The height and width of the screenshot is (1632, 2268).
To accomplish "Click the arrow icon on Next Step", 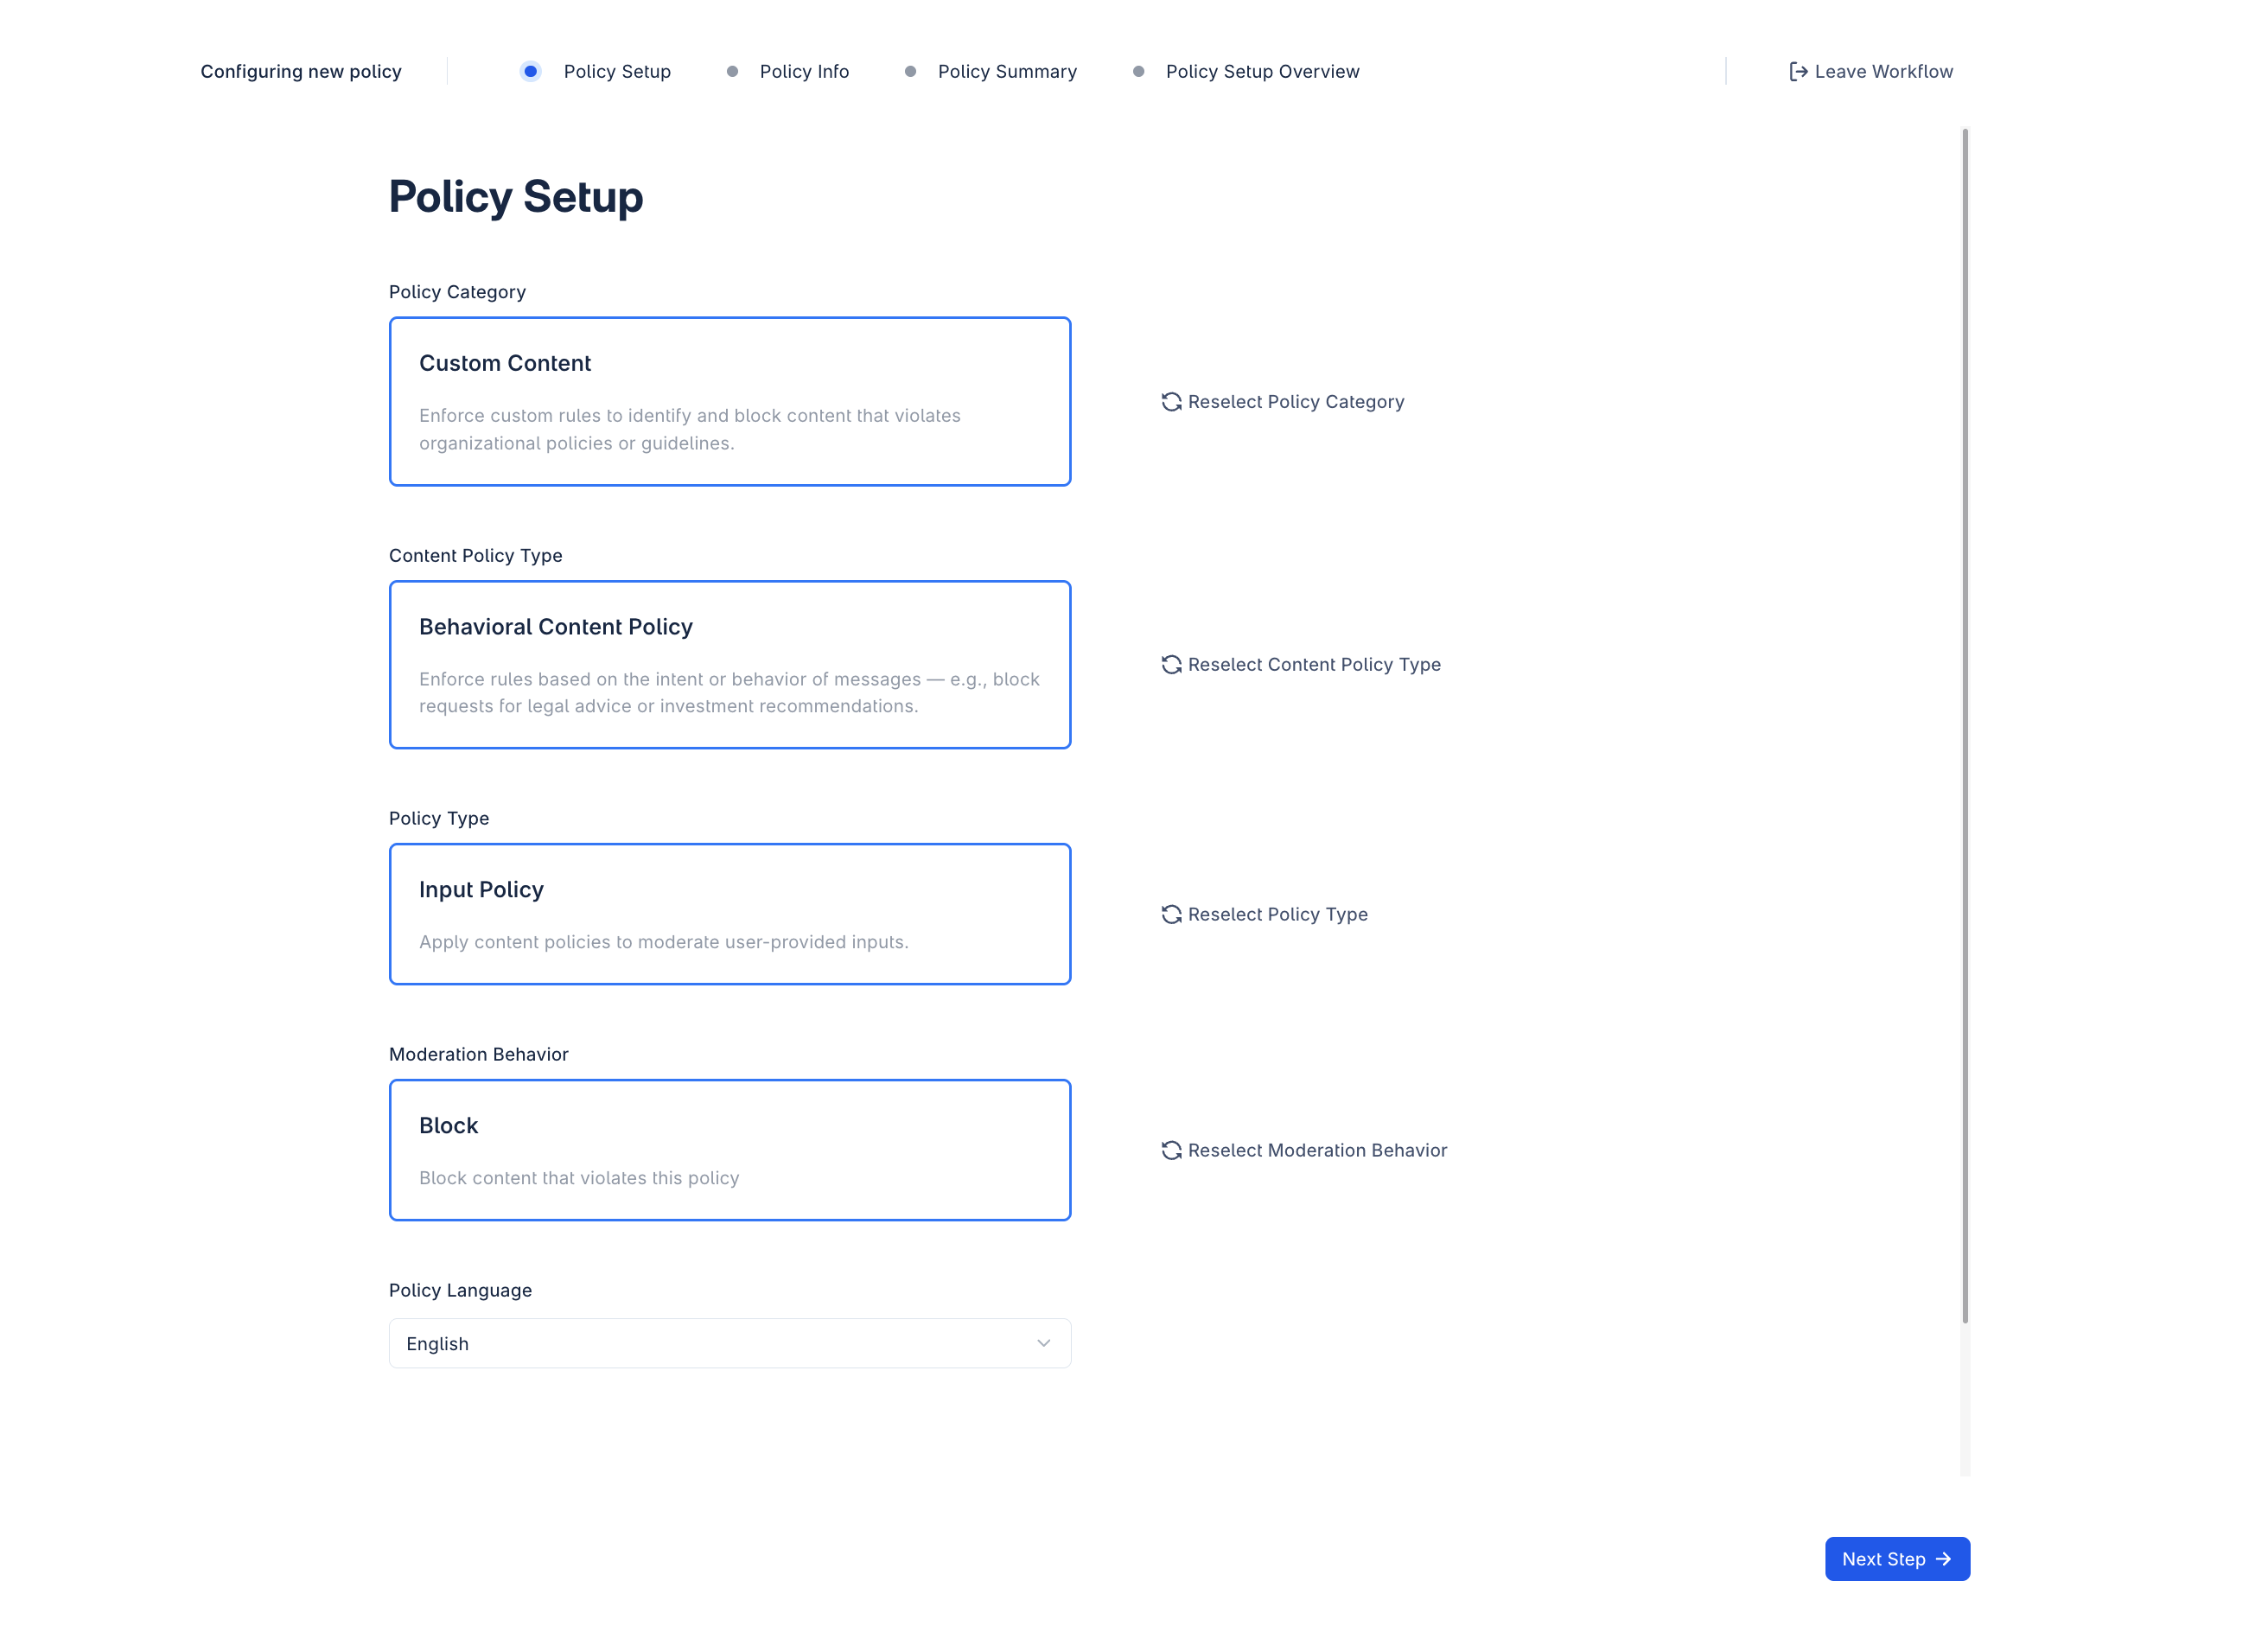I will [1943, 1560].
